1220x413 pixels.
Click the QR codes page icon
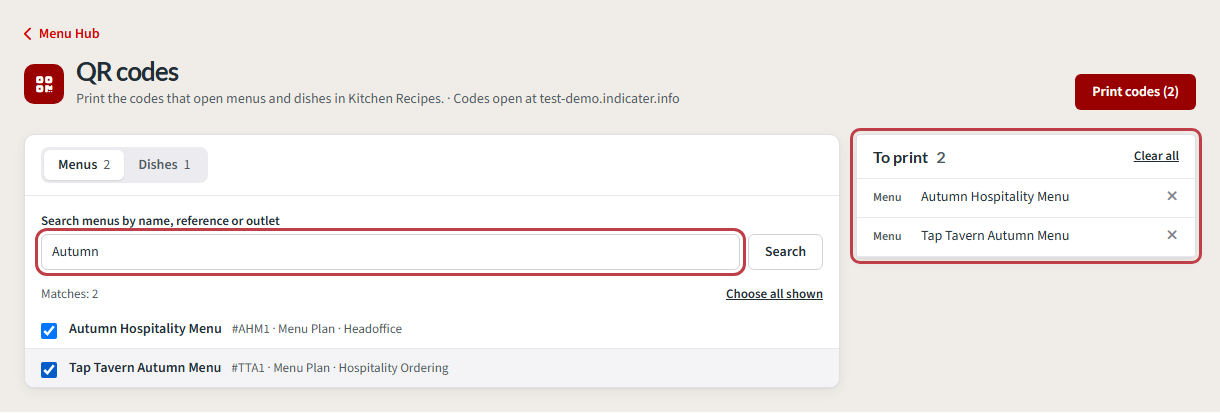(44, 84)
